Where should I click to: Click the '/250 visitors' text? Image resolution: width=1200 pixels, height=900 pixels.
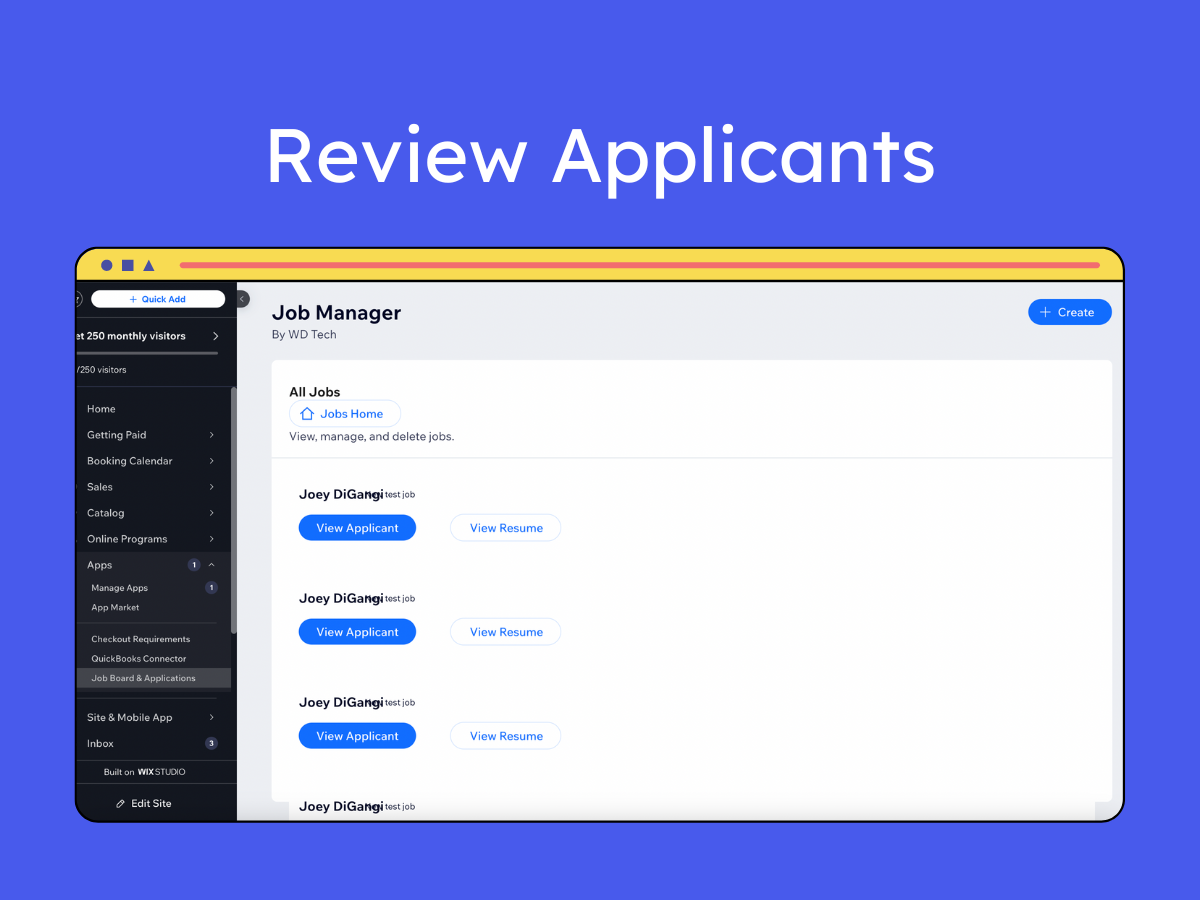pos(102,370)
